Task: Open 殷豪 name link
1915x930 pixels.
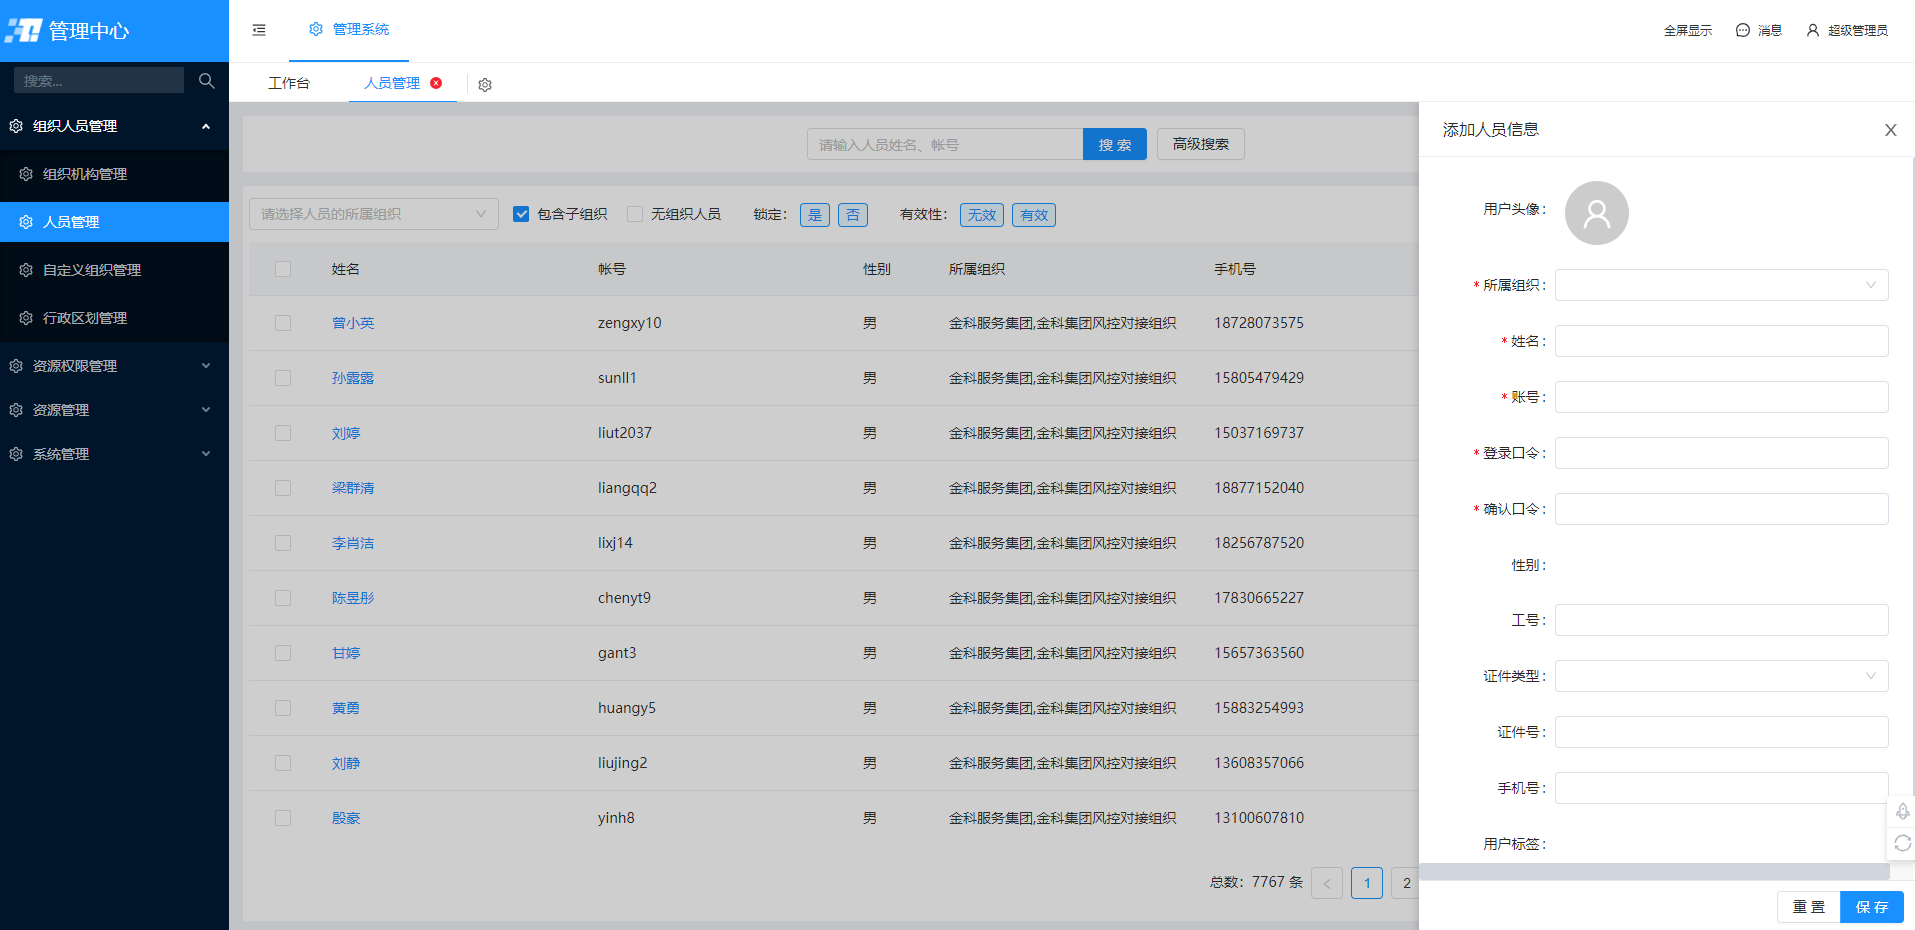Action: [x=346, y=818]
